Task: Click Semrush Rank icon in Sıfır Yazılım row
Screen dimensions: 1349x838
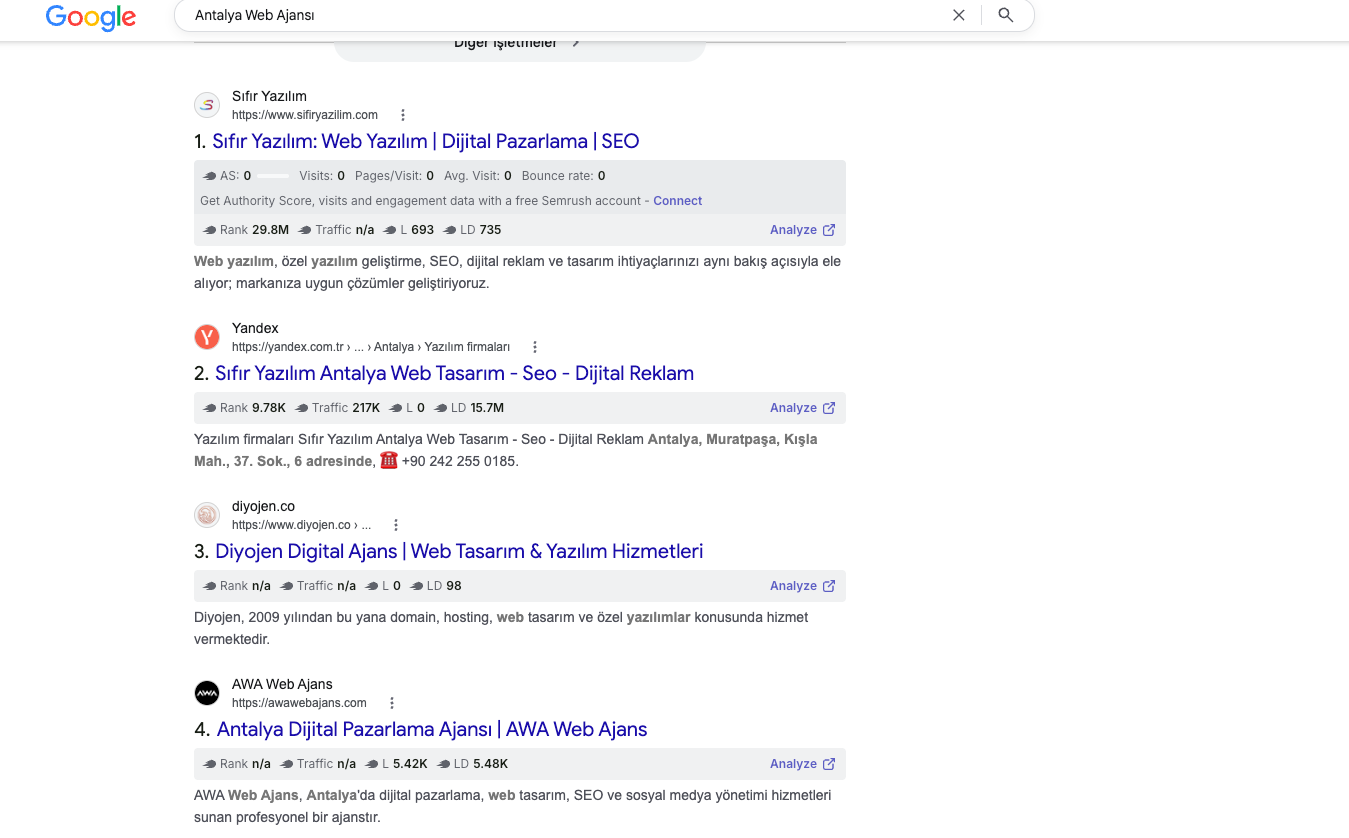Action: click(x=210, y=230)
